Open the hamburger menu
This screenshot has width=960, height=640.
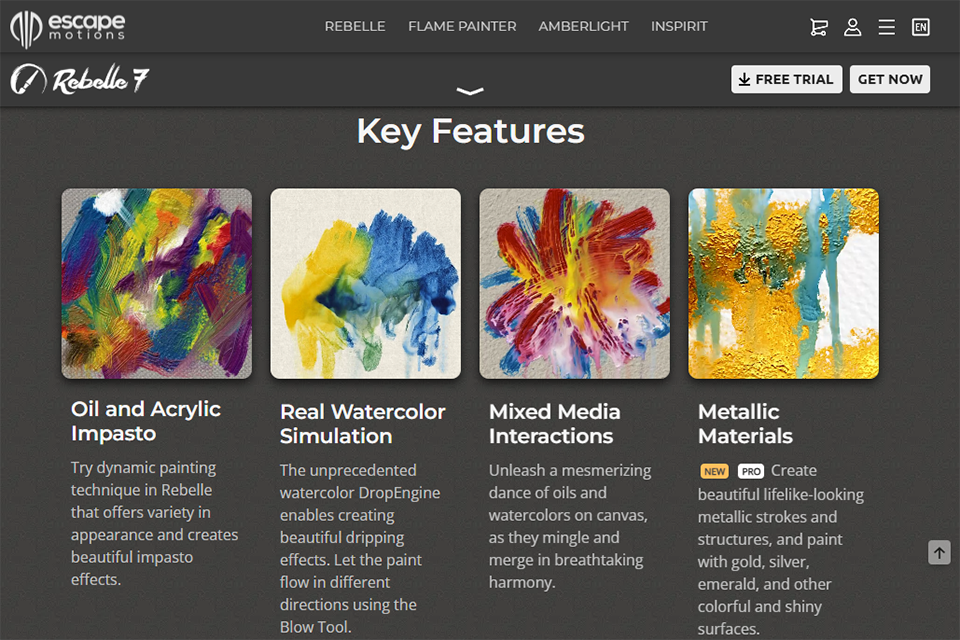pyautogui.click(x=887, y=27)
